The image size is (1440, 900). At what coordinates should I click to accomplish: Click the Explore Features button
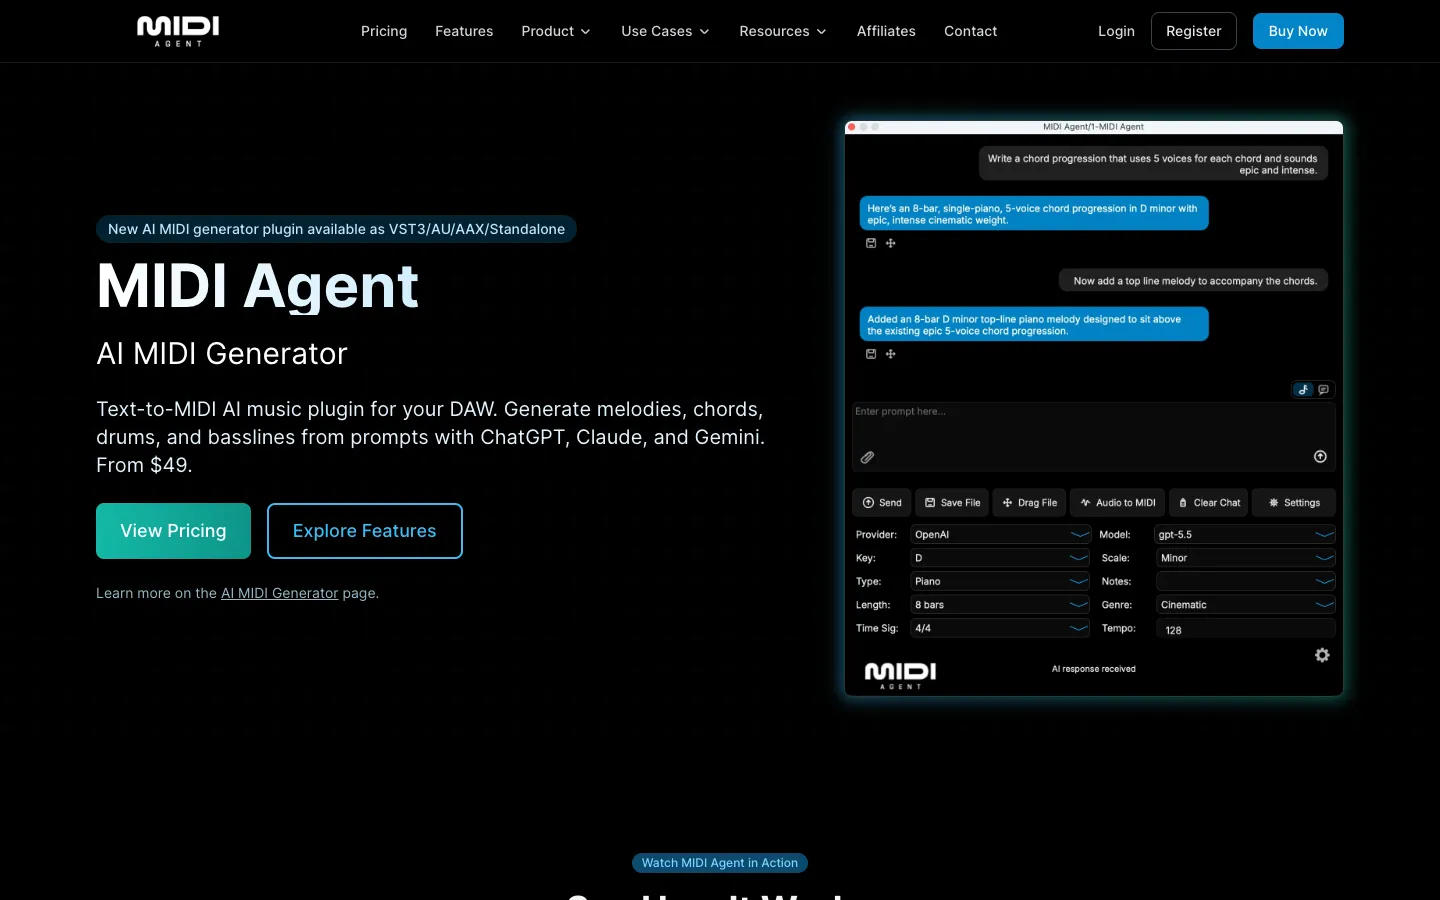(365, 531)
